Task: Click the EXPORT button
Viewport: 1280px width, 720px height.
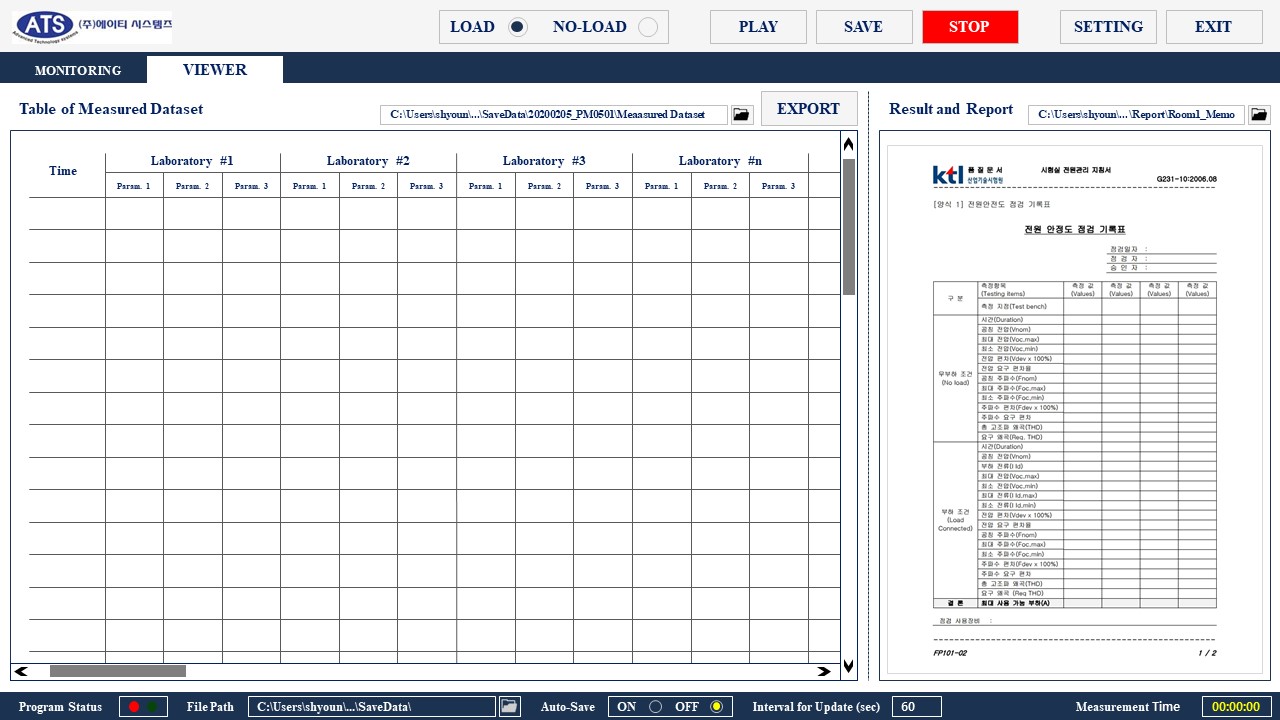Action: [809, 109]
